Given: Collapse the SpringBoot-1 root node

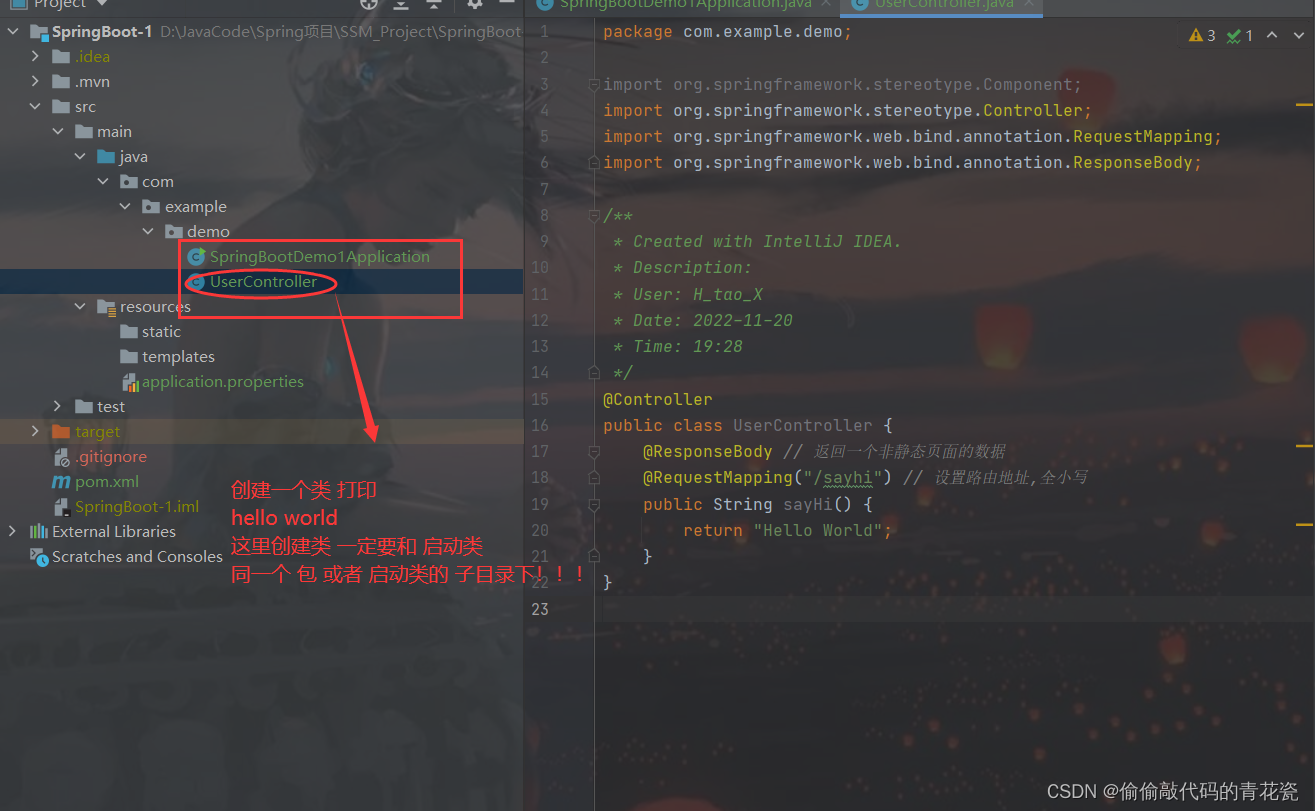Looking at the screenshot, I should click(13, 32).
